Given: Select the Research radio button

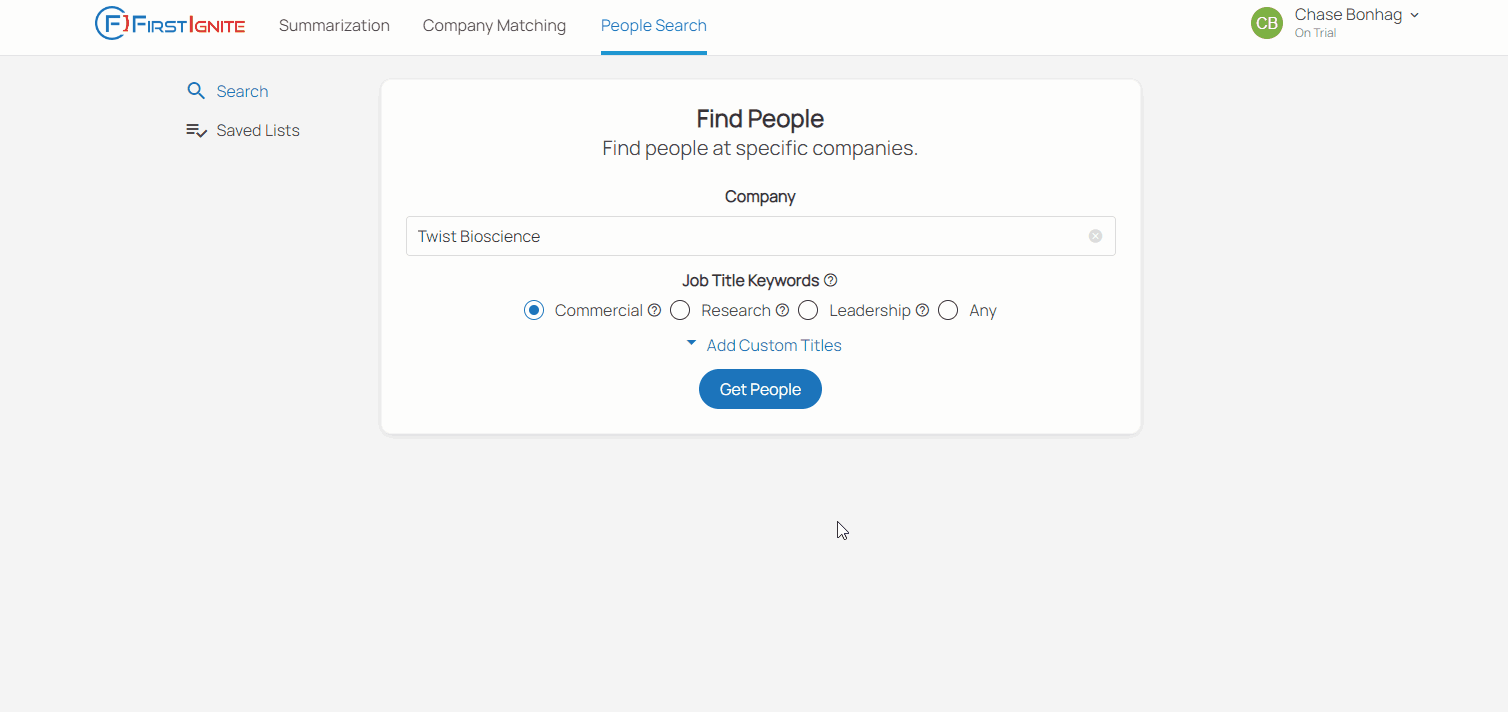Looking at the screenshot, I should pos(680,310).
